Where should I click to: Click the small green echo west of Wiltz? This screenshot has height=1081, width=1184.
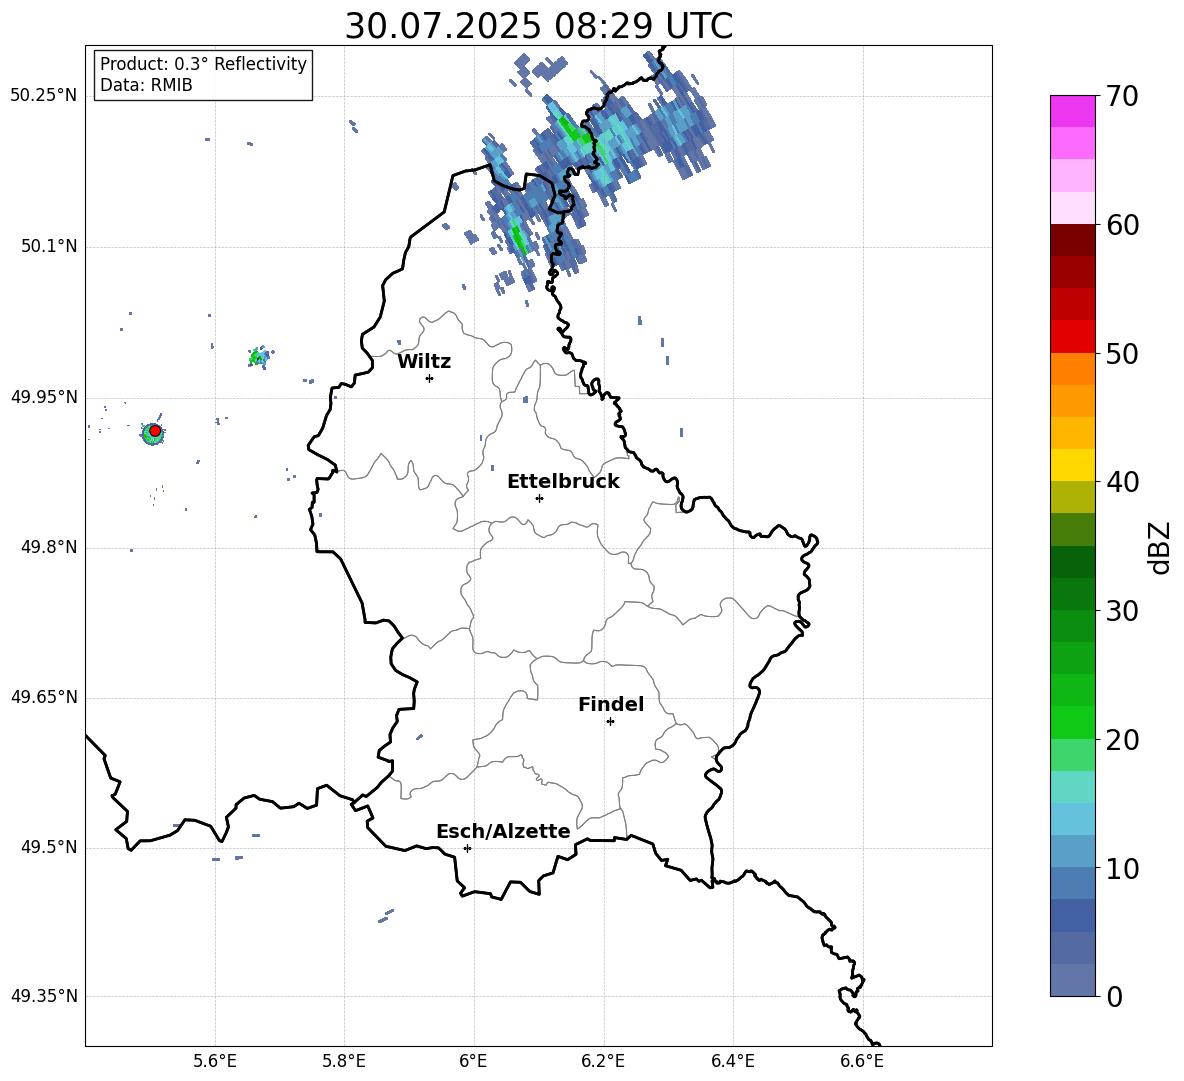(x=259, y=357)
